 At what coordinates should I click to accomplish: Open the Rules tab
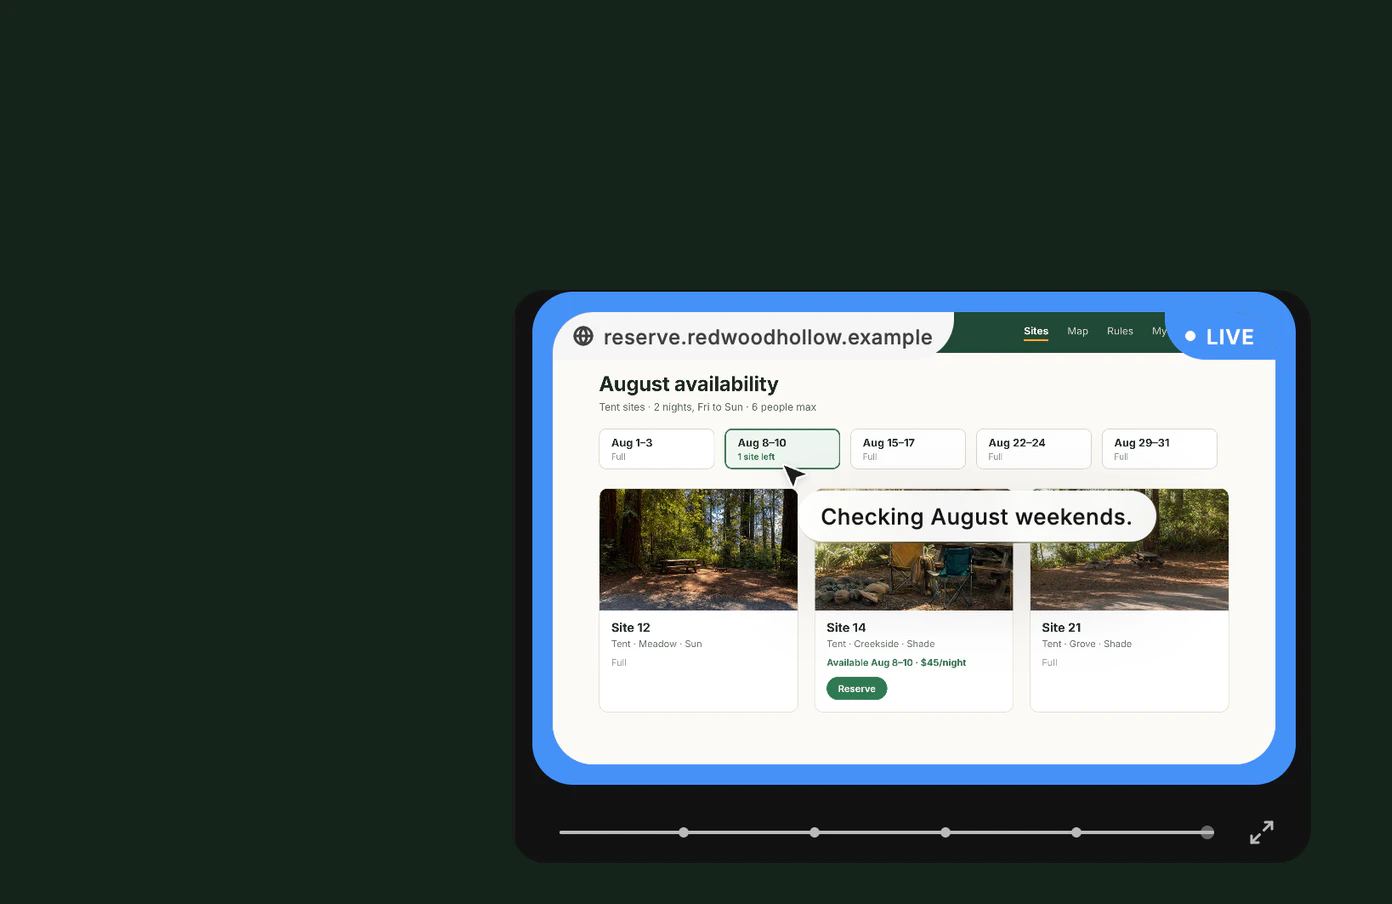[1120, 331]
